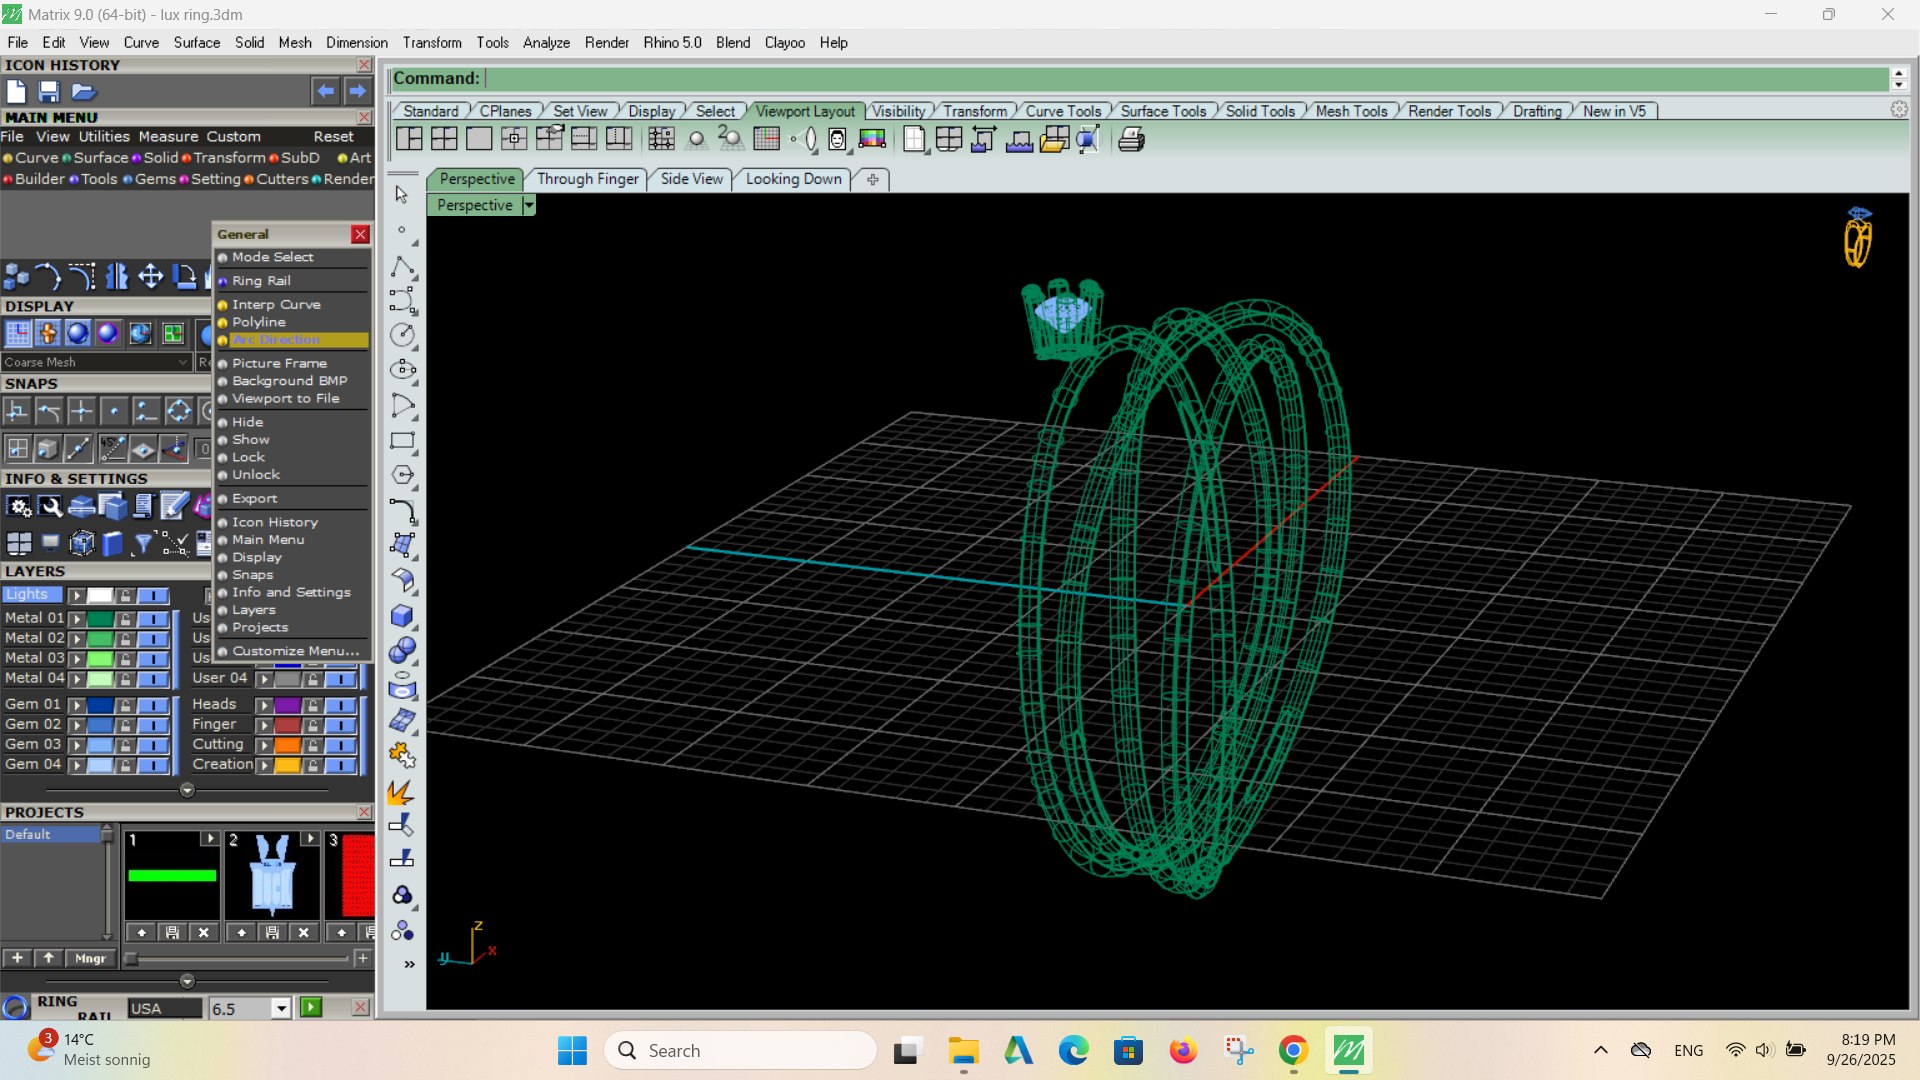Screen dimensions: 1920x1080
Task: Toggle lock on Gem 04 layer
Action: coord(125,765)
